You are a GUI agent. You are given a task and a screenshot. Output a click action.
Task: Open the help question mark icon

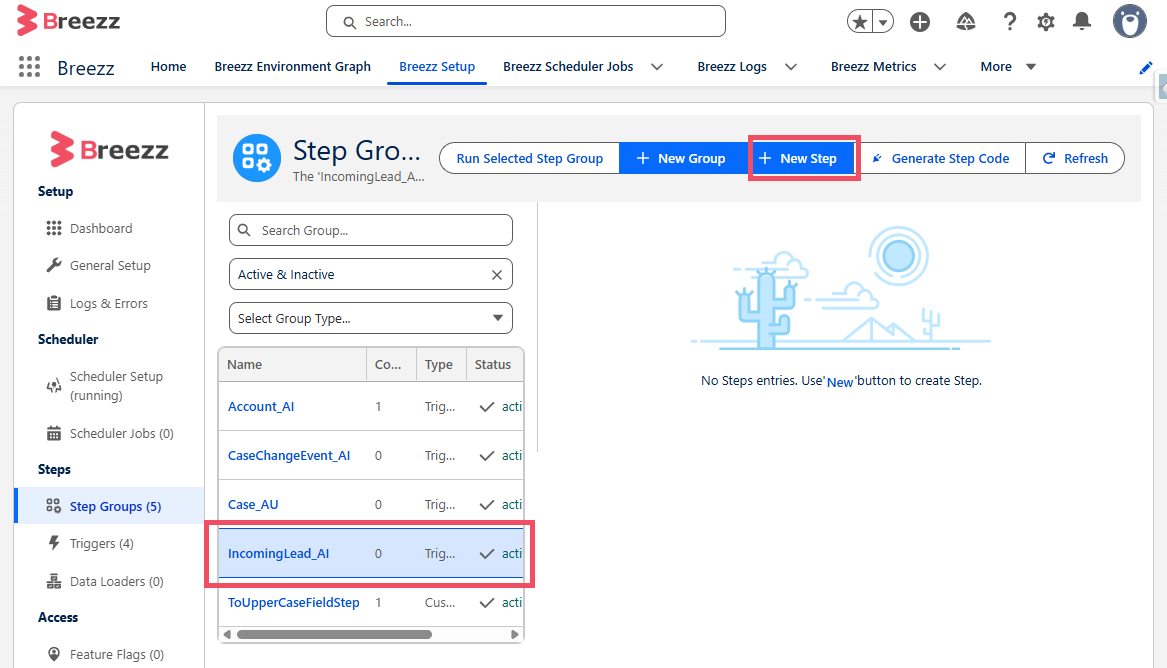point(1009,22)
